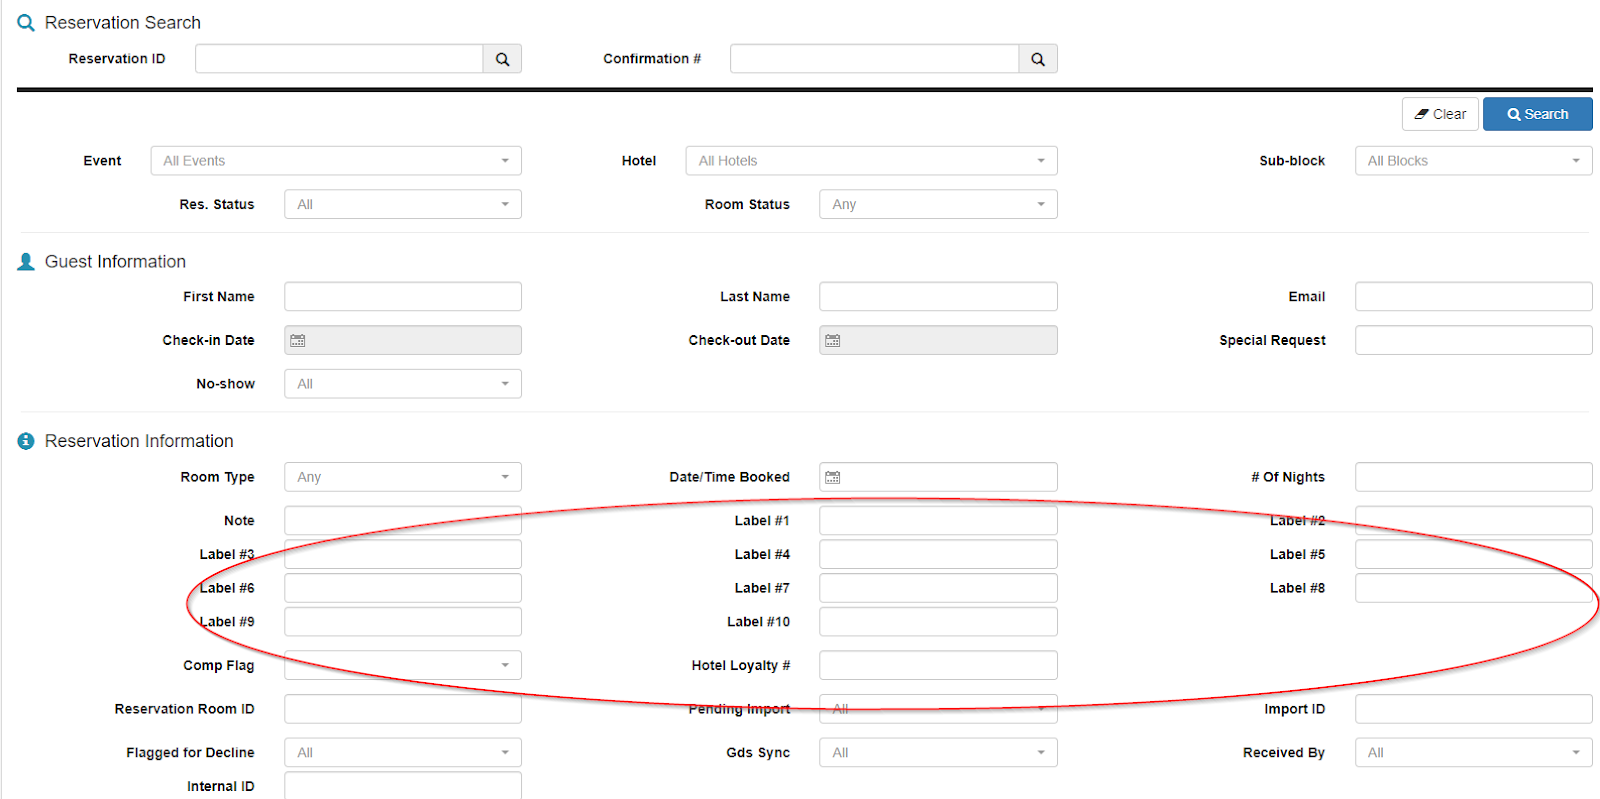Focus the Confirmation # input field

tap(874, 59)
